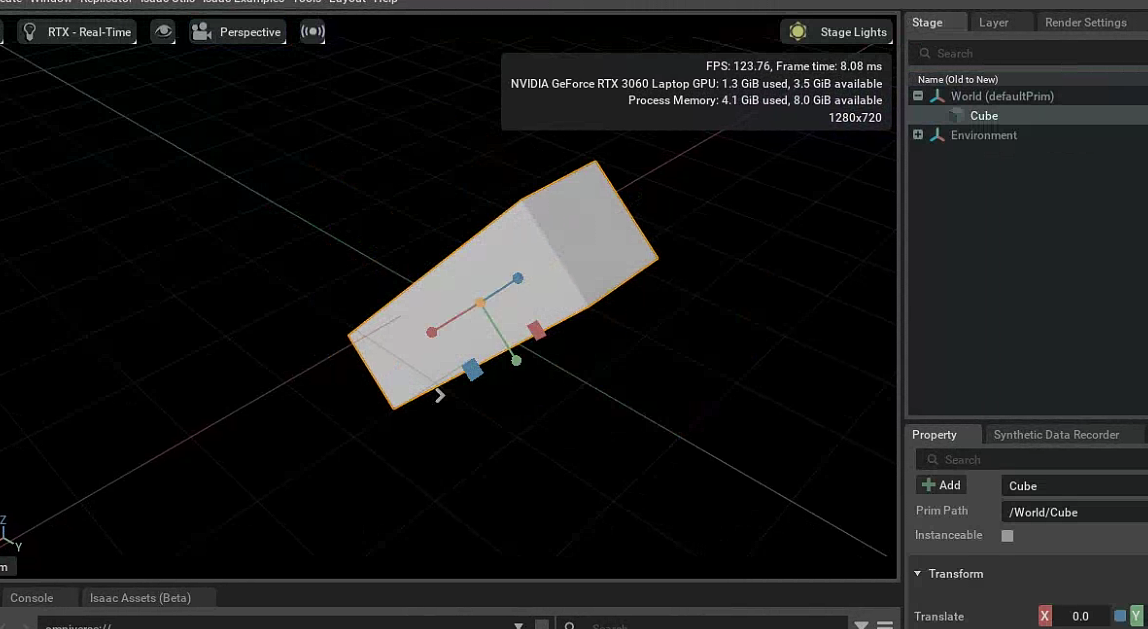The width and height of the screenshot is (1148, 629).
Task: Click the Cube name field
Action: [x=1074, y=486]
